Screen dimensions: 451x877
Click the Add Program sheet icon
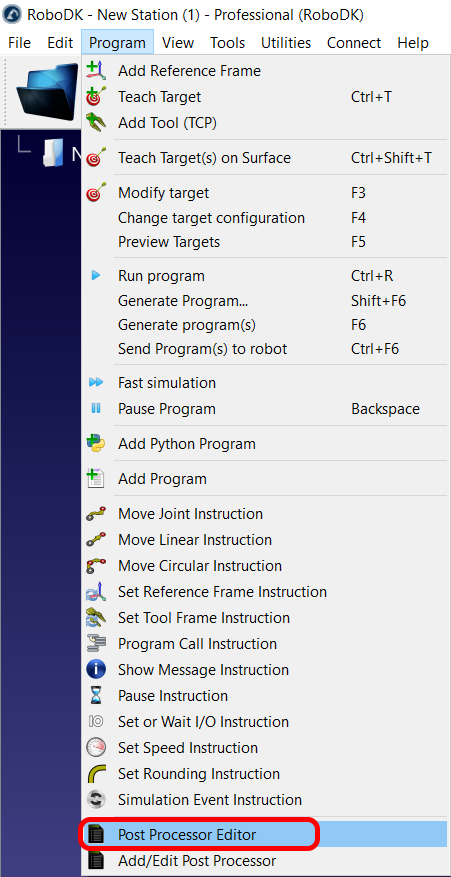[x=96, y=479]
